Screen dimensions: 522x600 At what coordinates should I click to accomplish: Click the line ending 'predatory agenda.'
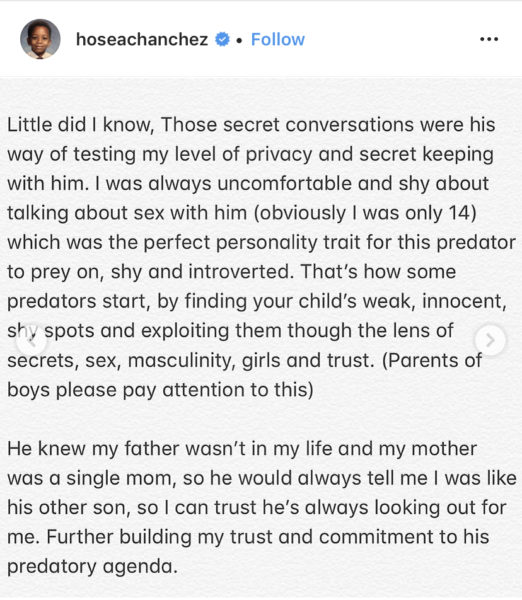(92, 566)
